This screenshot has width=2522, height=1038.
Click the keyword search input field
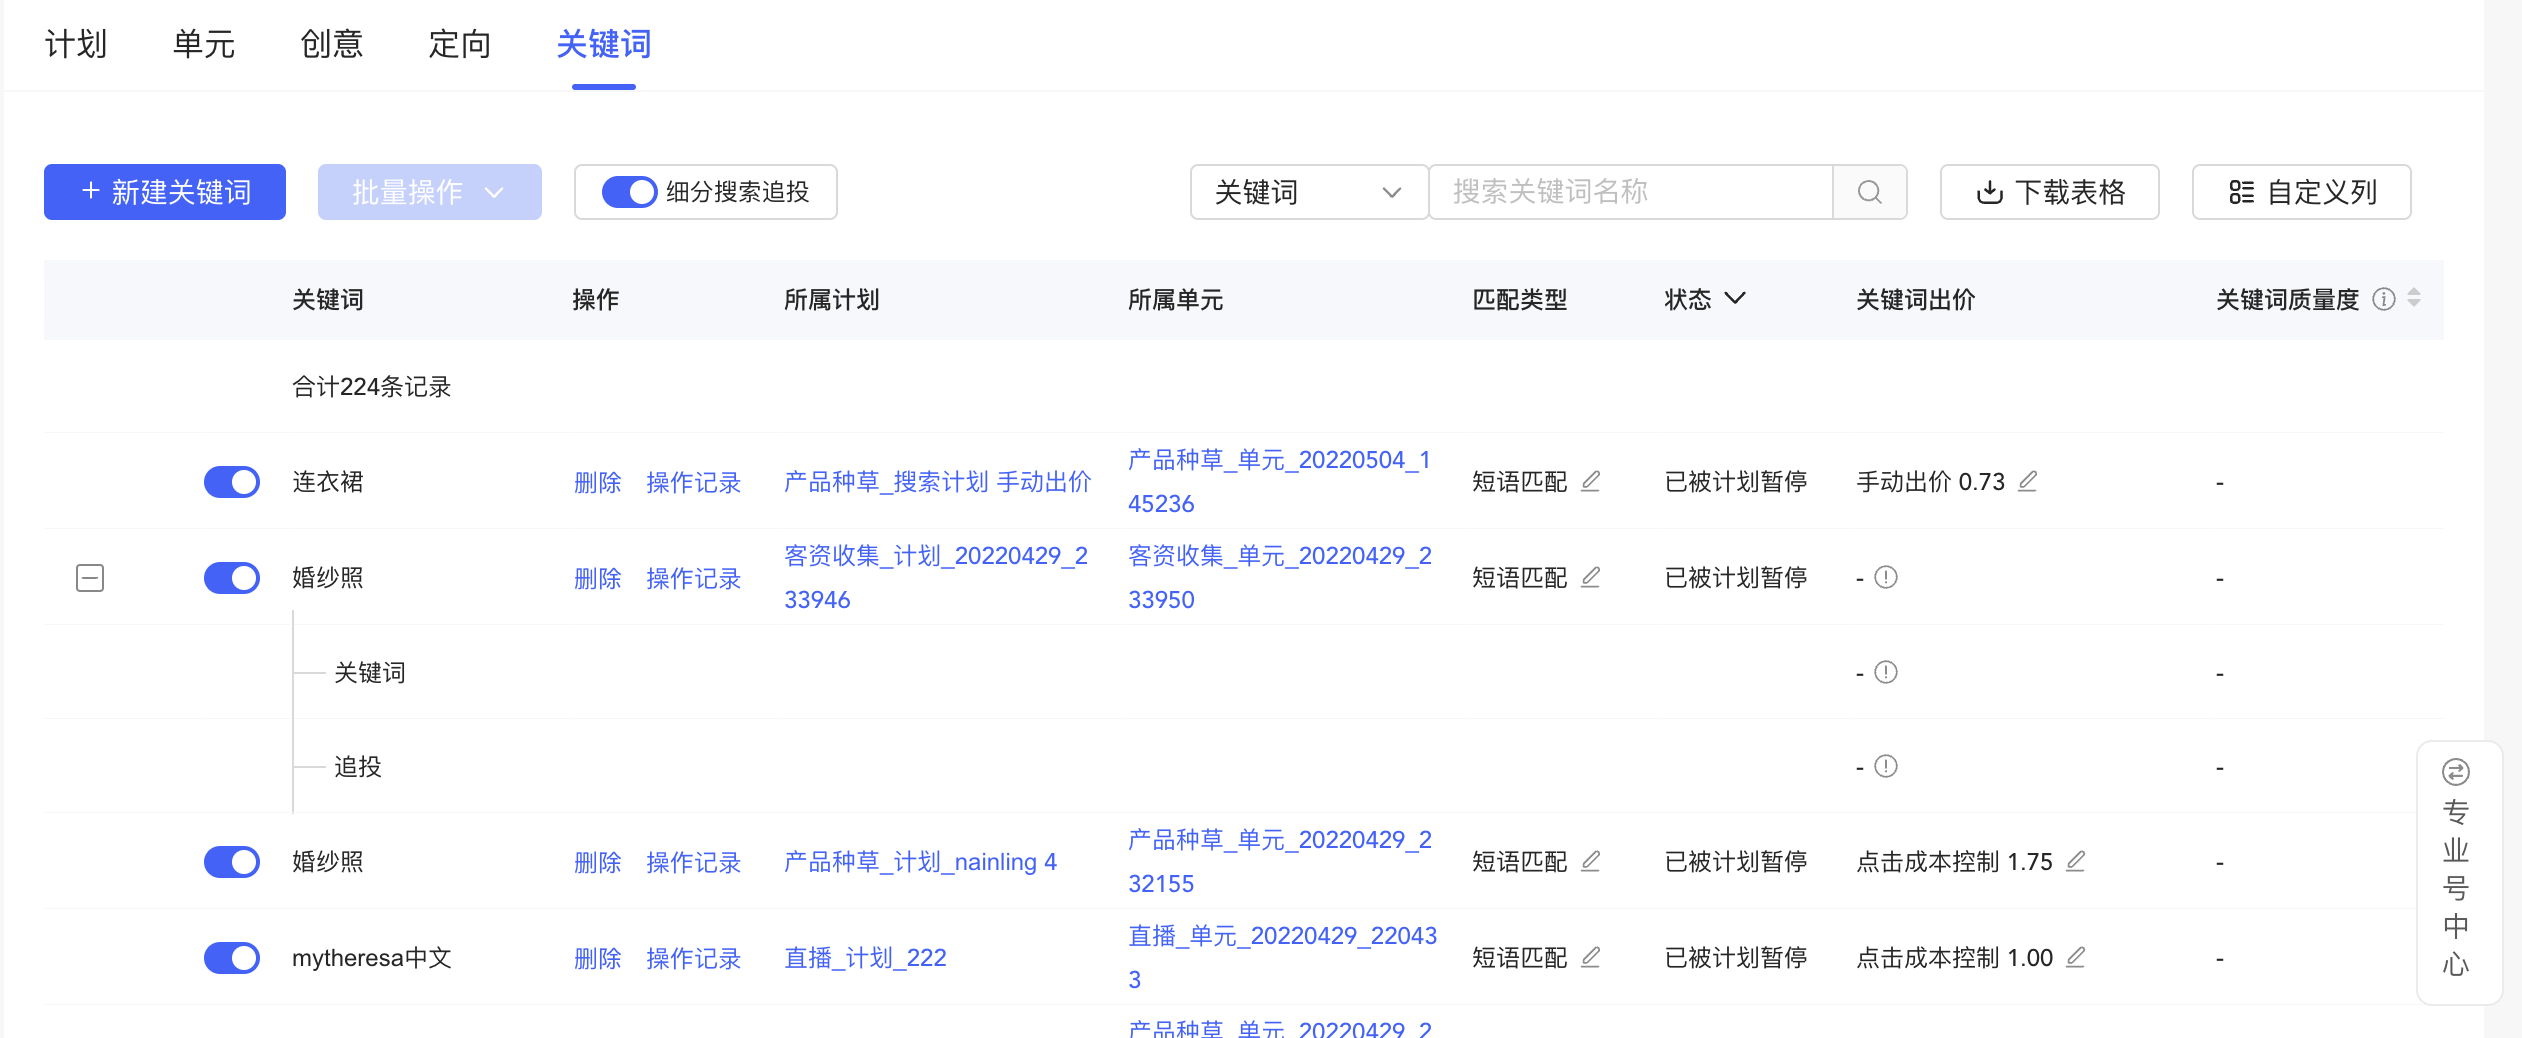(x=1630, y=192)
